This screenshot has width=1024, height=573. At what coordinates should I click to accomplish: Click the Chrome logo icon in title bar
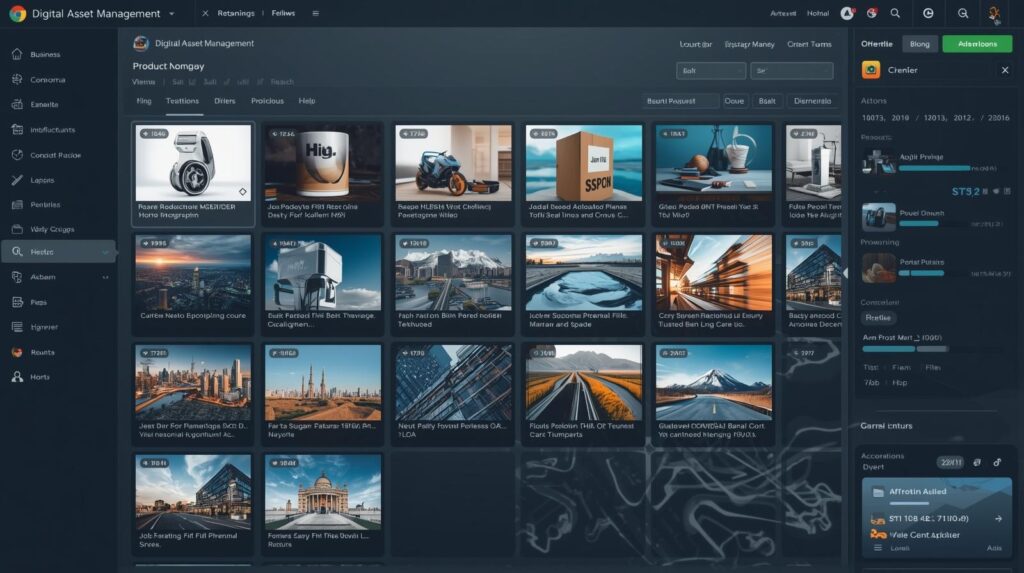[x=18, y=14]
